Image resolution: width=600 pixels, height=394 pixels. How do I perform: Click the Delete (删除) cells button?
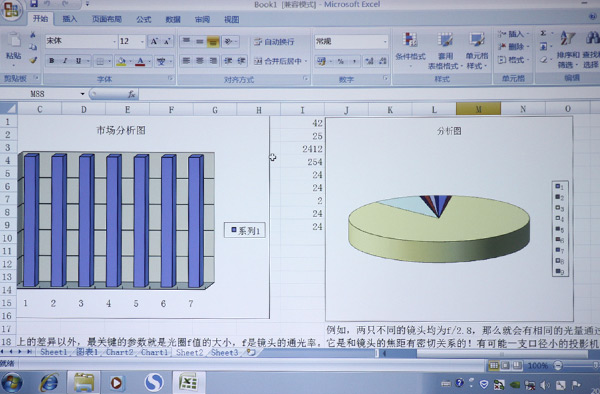coord(513,47)
